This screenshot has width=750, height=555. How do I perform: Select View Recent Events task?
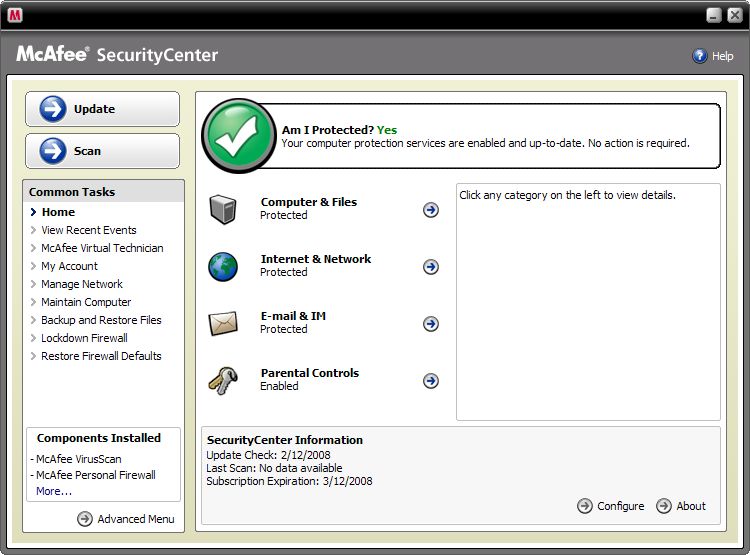[89, 230]
